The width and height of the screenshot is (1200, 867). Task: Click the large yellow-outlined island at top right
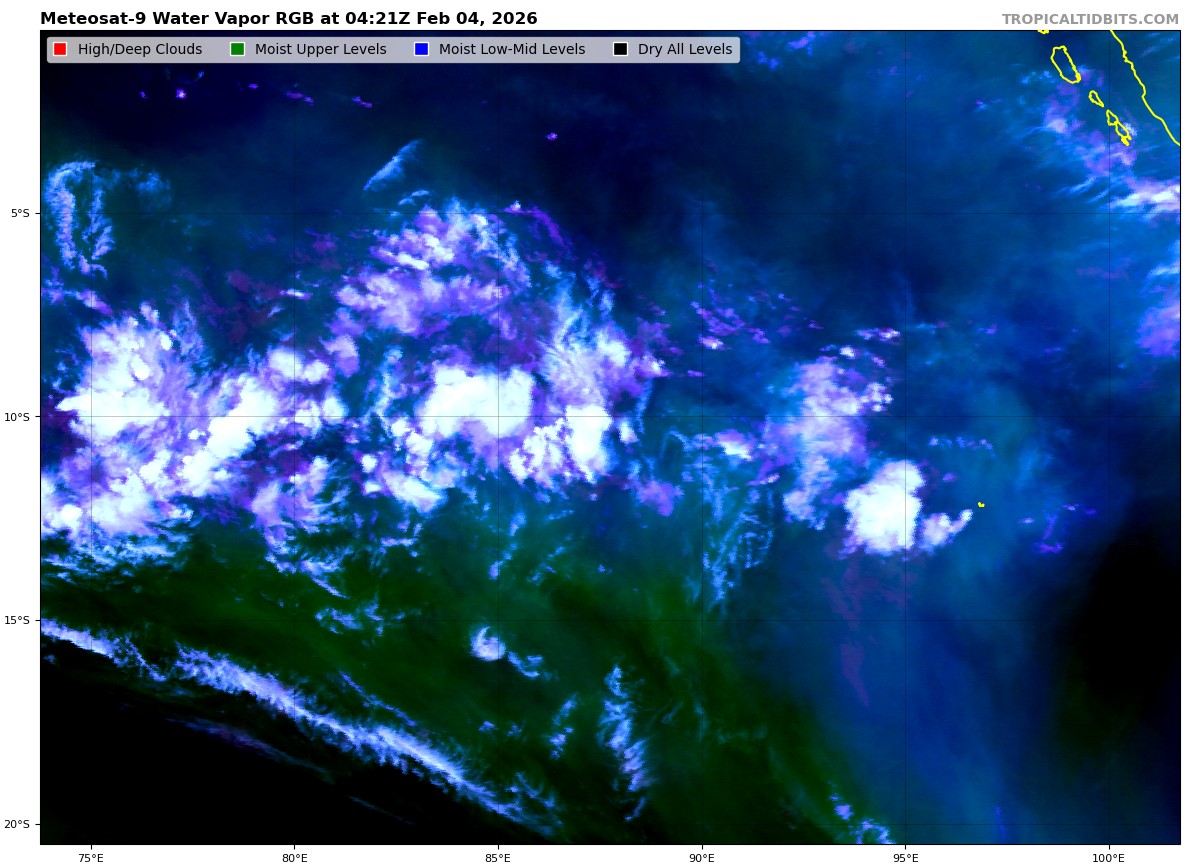click(x=1064, y=64)
